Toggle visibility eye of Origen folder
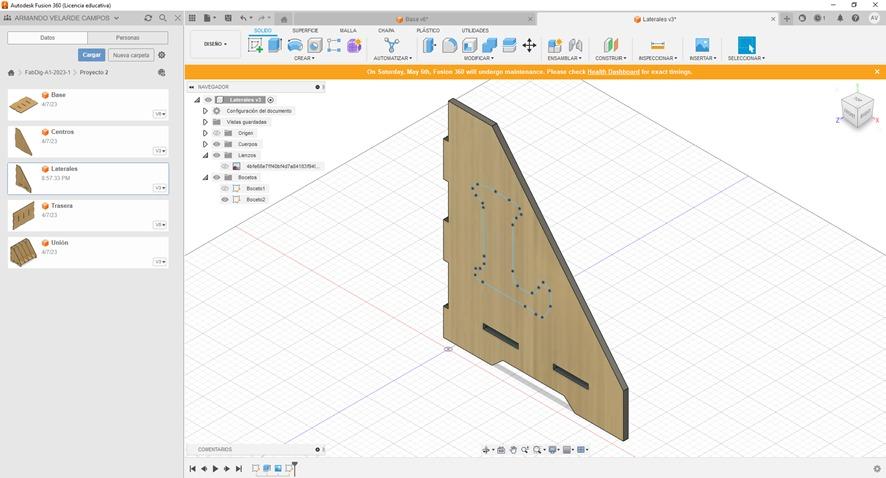 coord(216,133)
